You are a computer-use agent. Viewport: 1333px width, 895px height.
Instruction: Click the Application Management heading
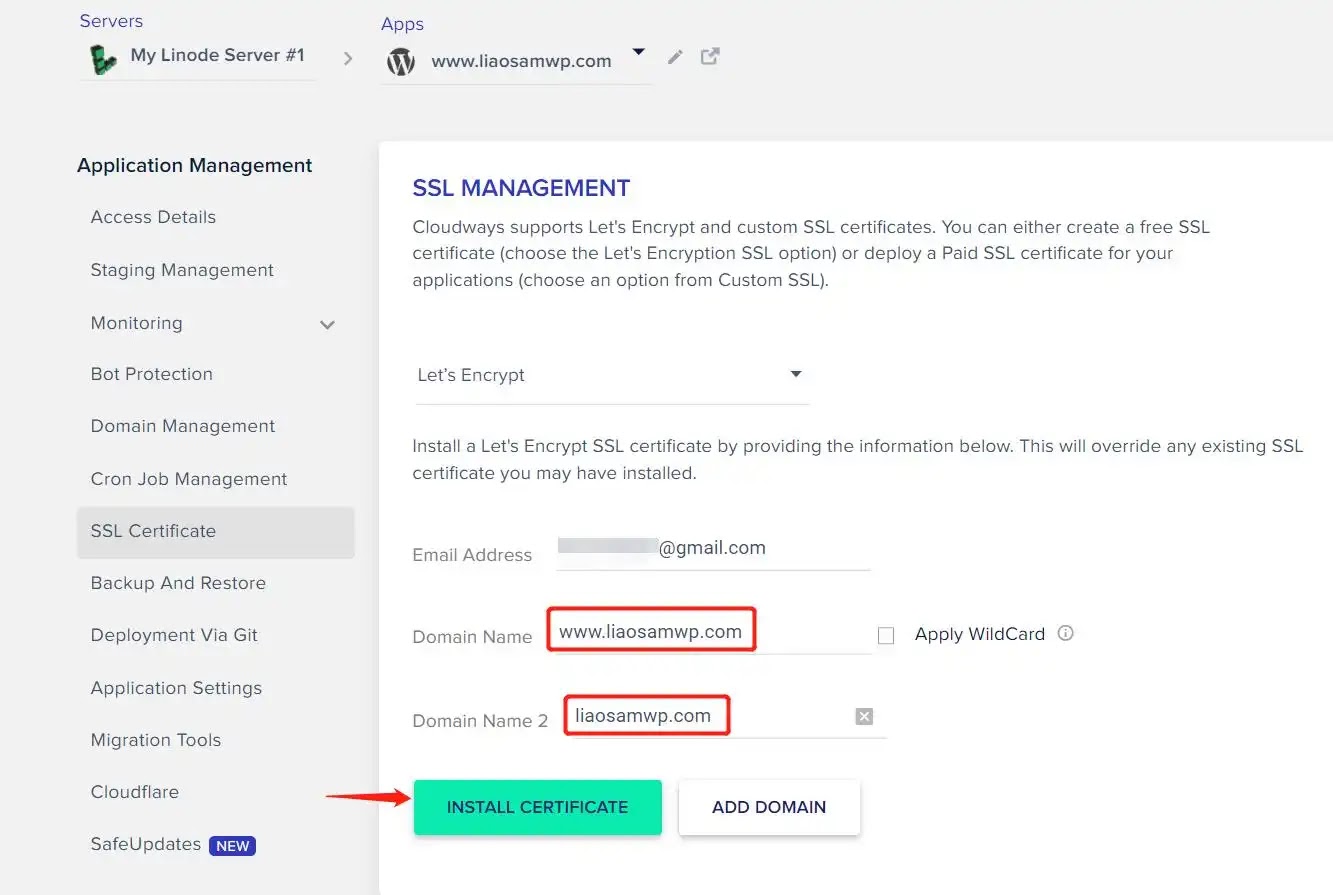195,166
